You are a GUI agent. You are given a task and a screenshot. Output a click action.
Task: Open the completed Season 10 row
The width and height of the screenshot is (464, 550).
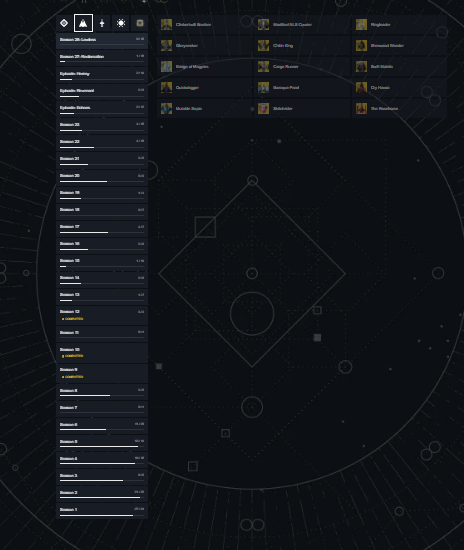(x=102, y=353)
